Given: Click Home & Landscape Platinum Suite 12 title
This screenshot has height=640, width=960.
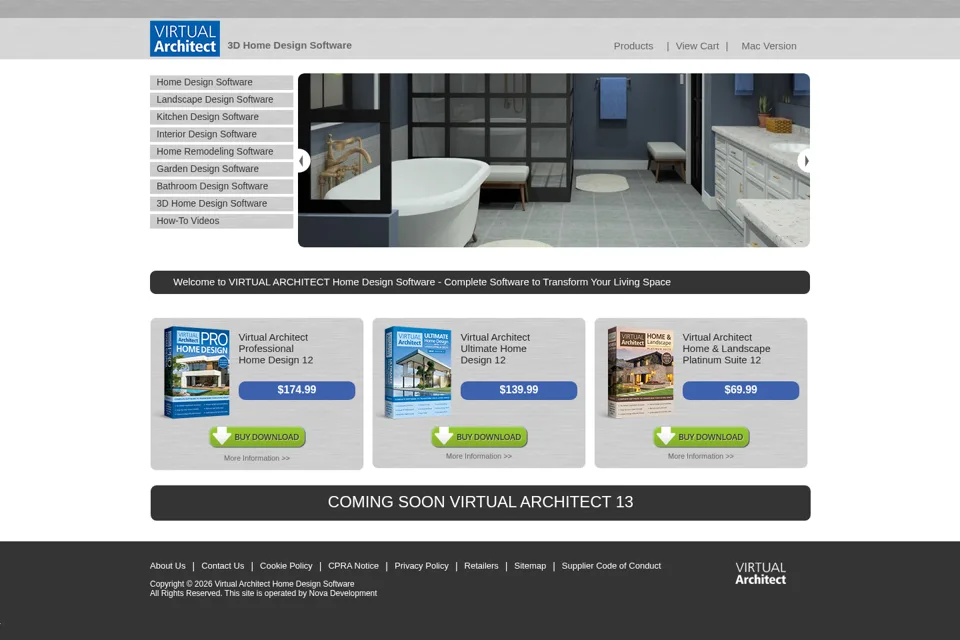Looking at the screenshot, I should [726, 348].
